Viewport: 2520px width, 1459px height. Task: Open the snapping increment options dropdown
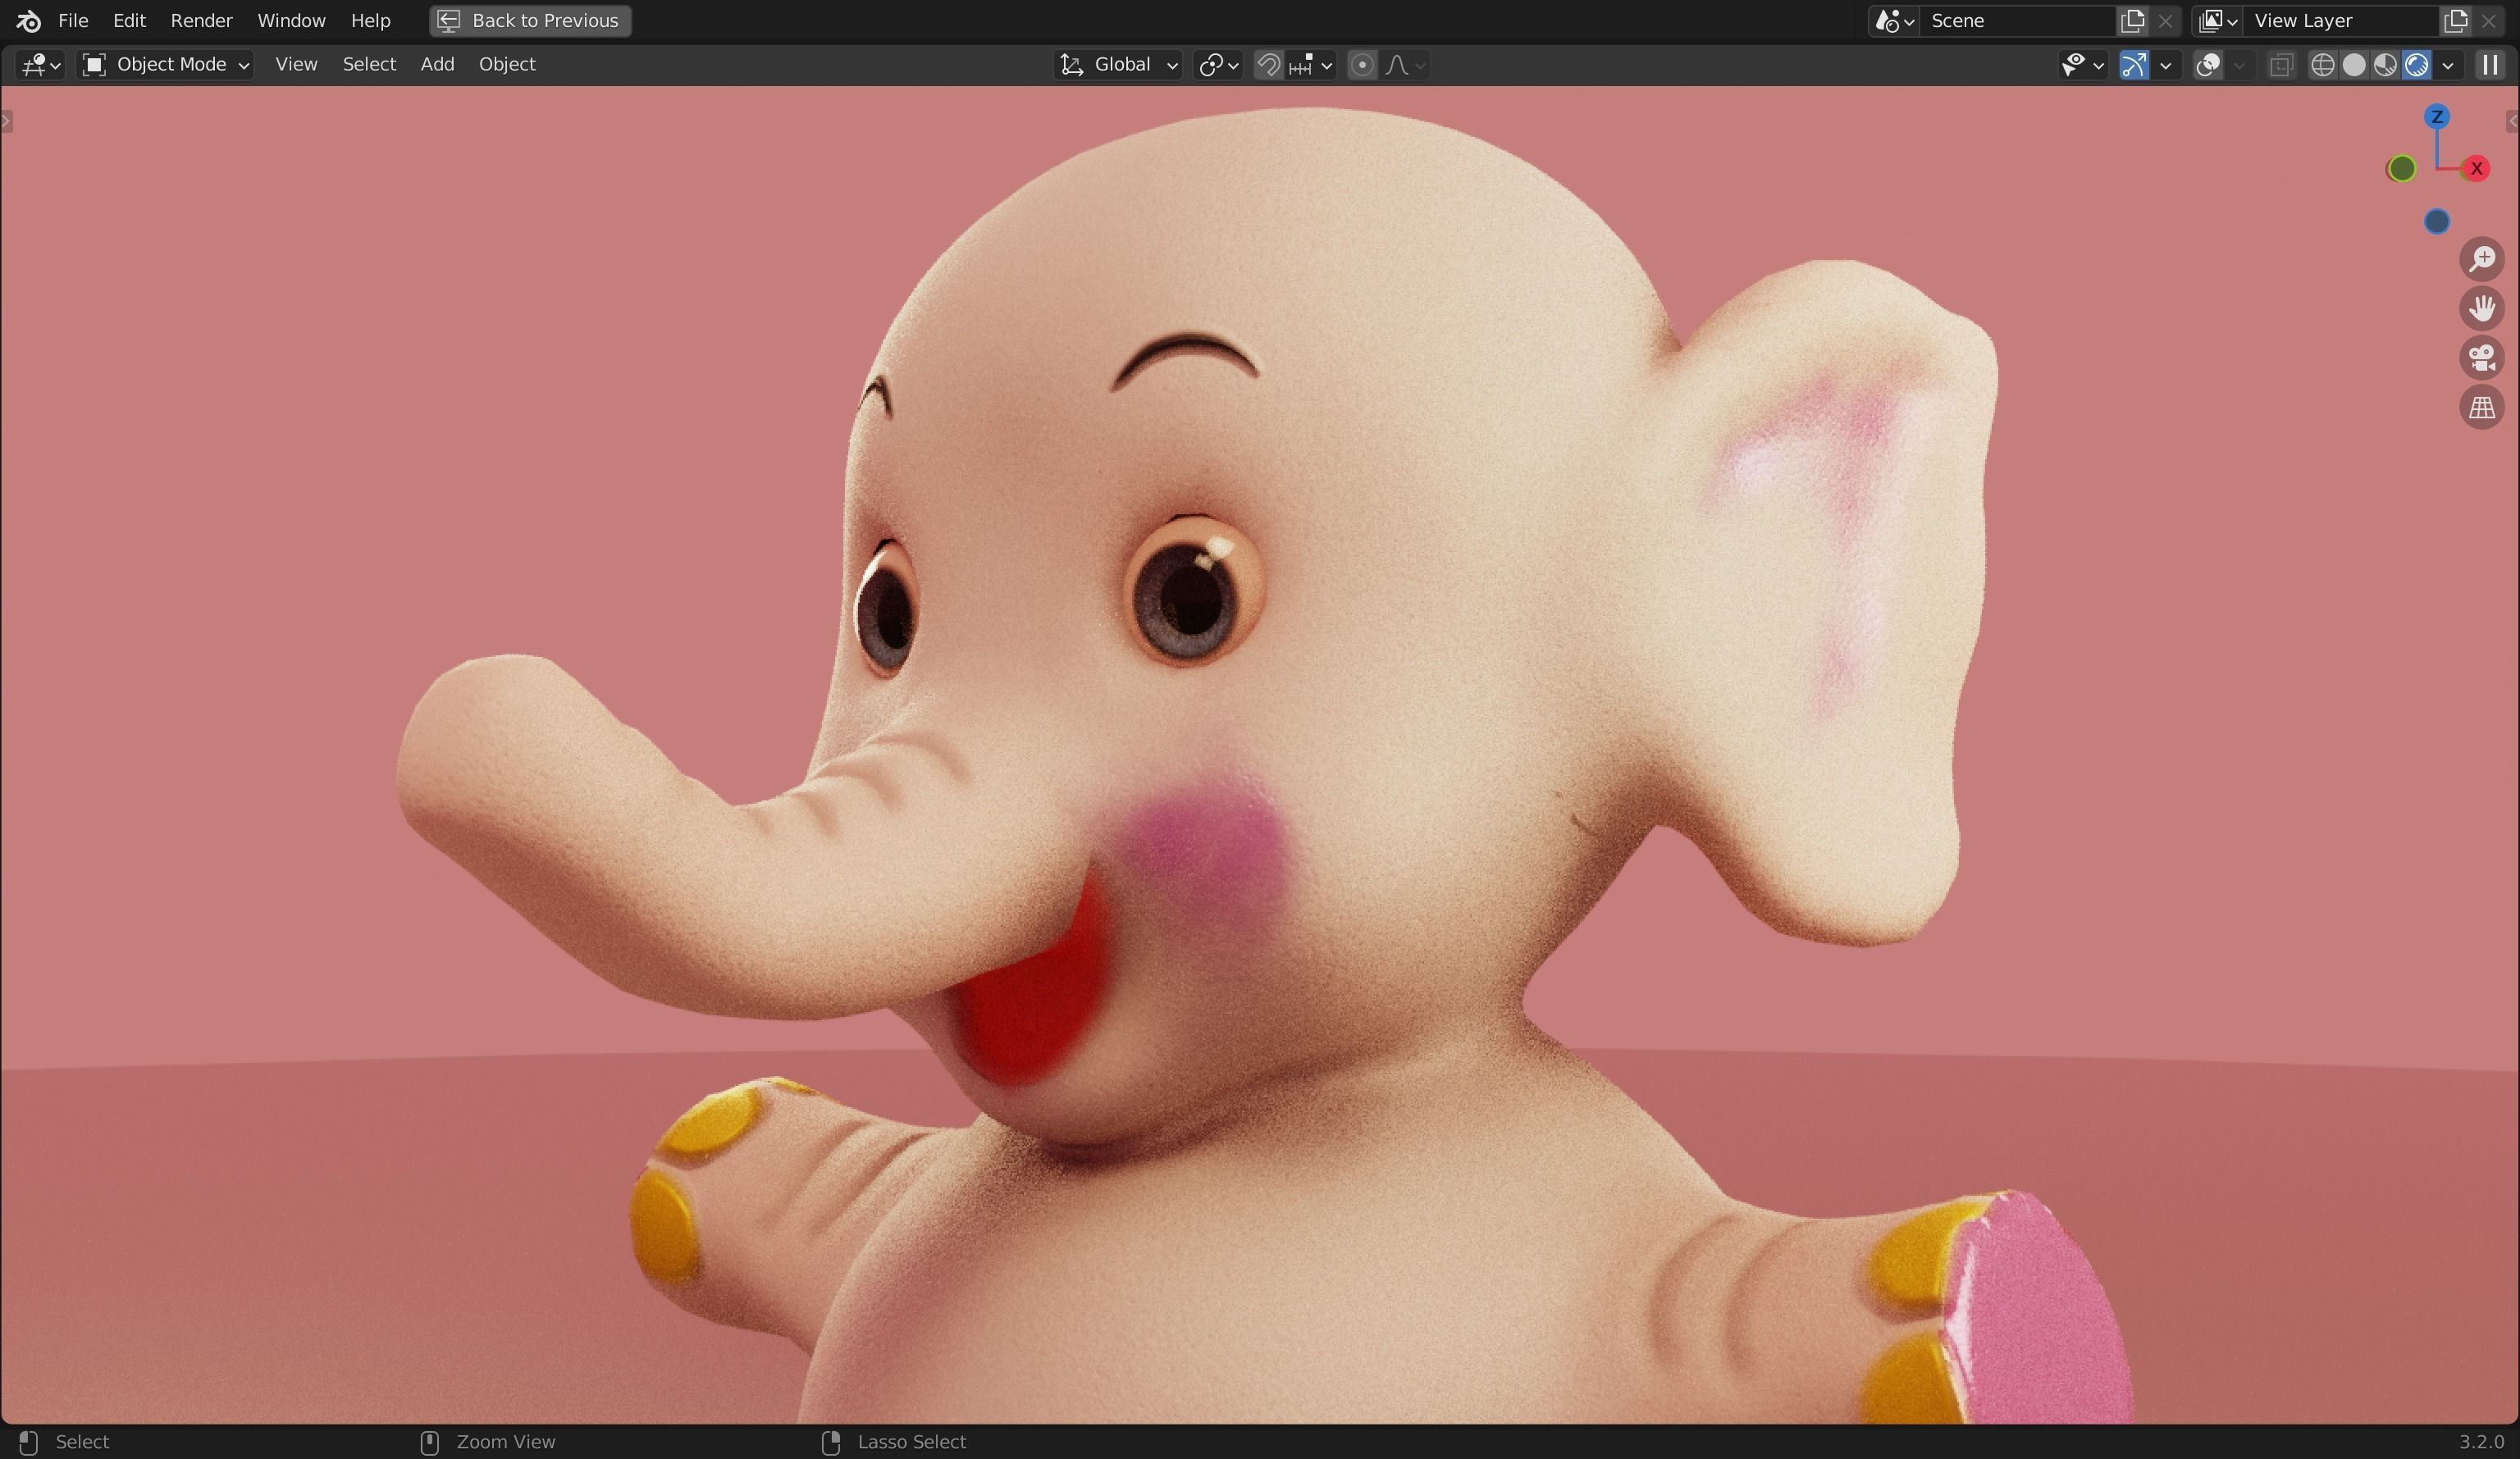(x=1311, y=65)
